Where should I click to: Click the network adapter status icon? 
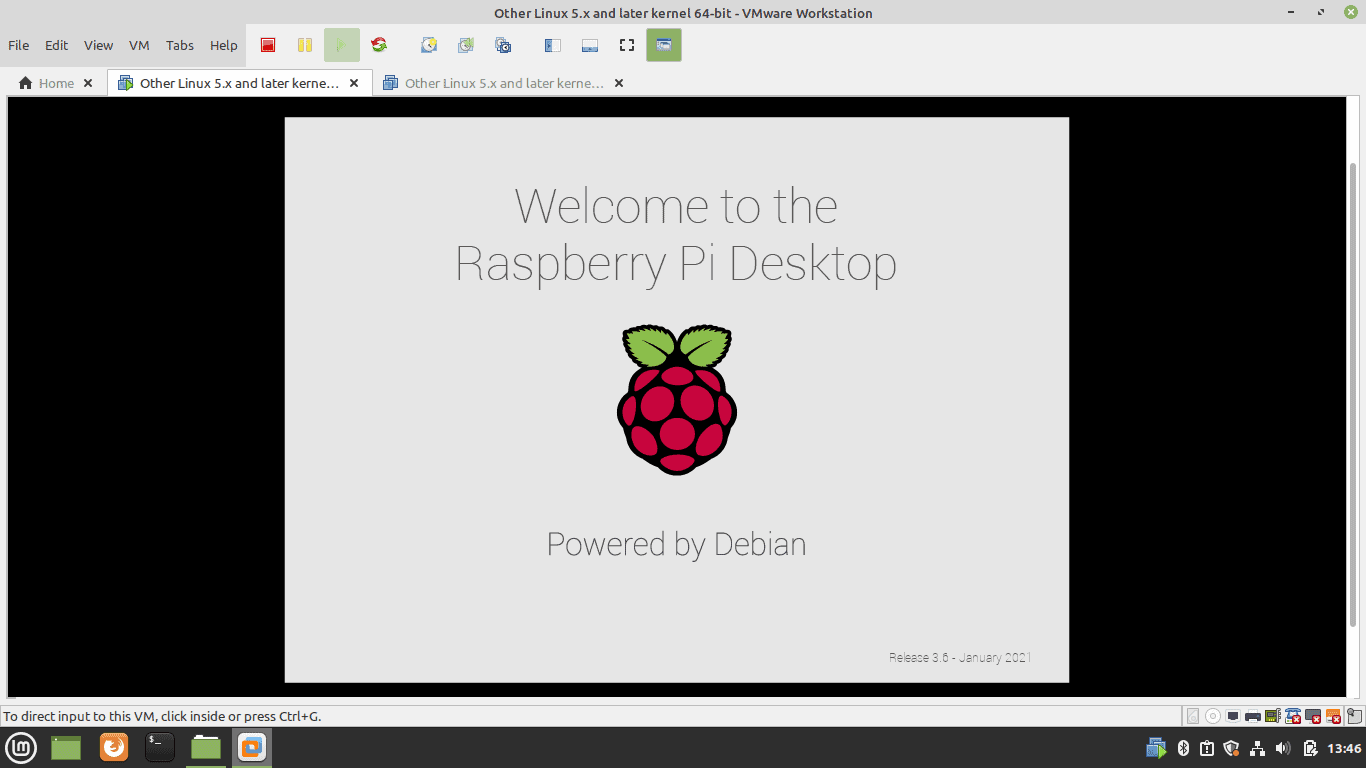coord(1233,716)
